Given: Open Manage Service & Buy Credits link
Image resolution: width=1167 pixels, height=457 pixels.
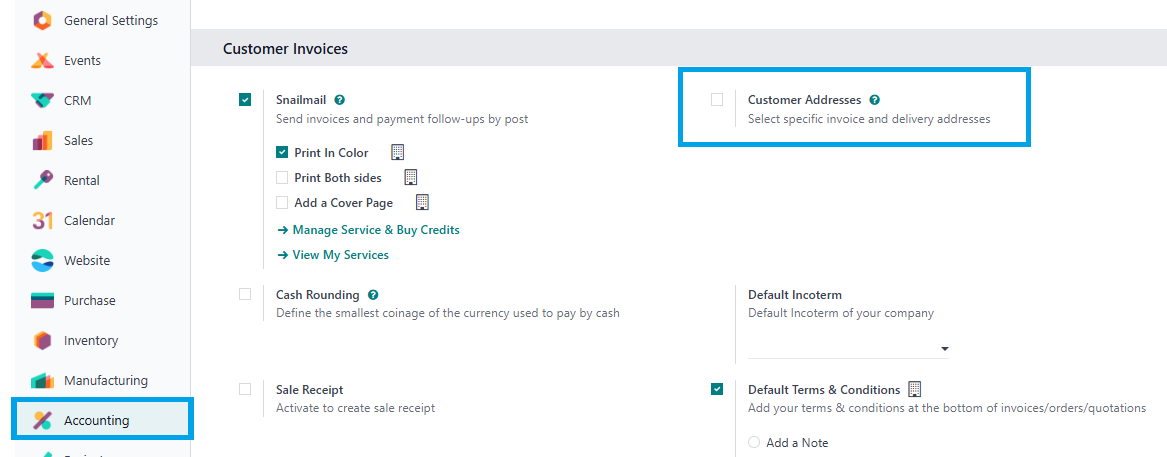Looking at the screenshot, I should 368,230.
